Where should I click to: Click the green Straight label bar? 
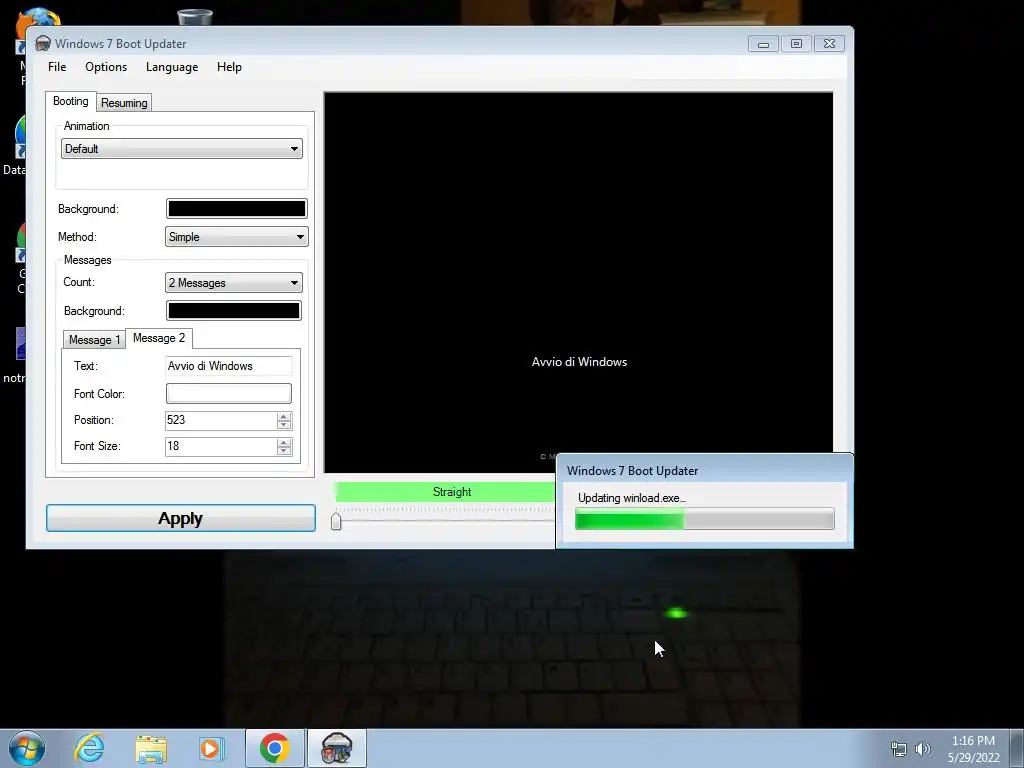click(445, 492)
